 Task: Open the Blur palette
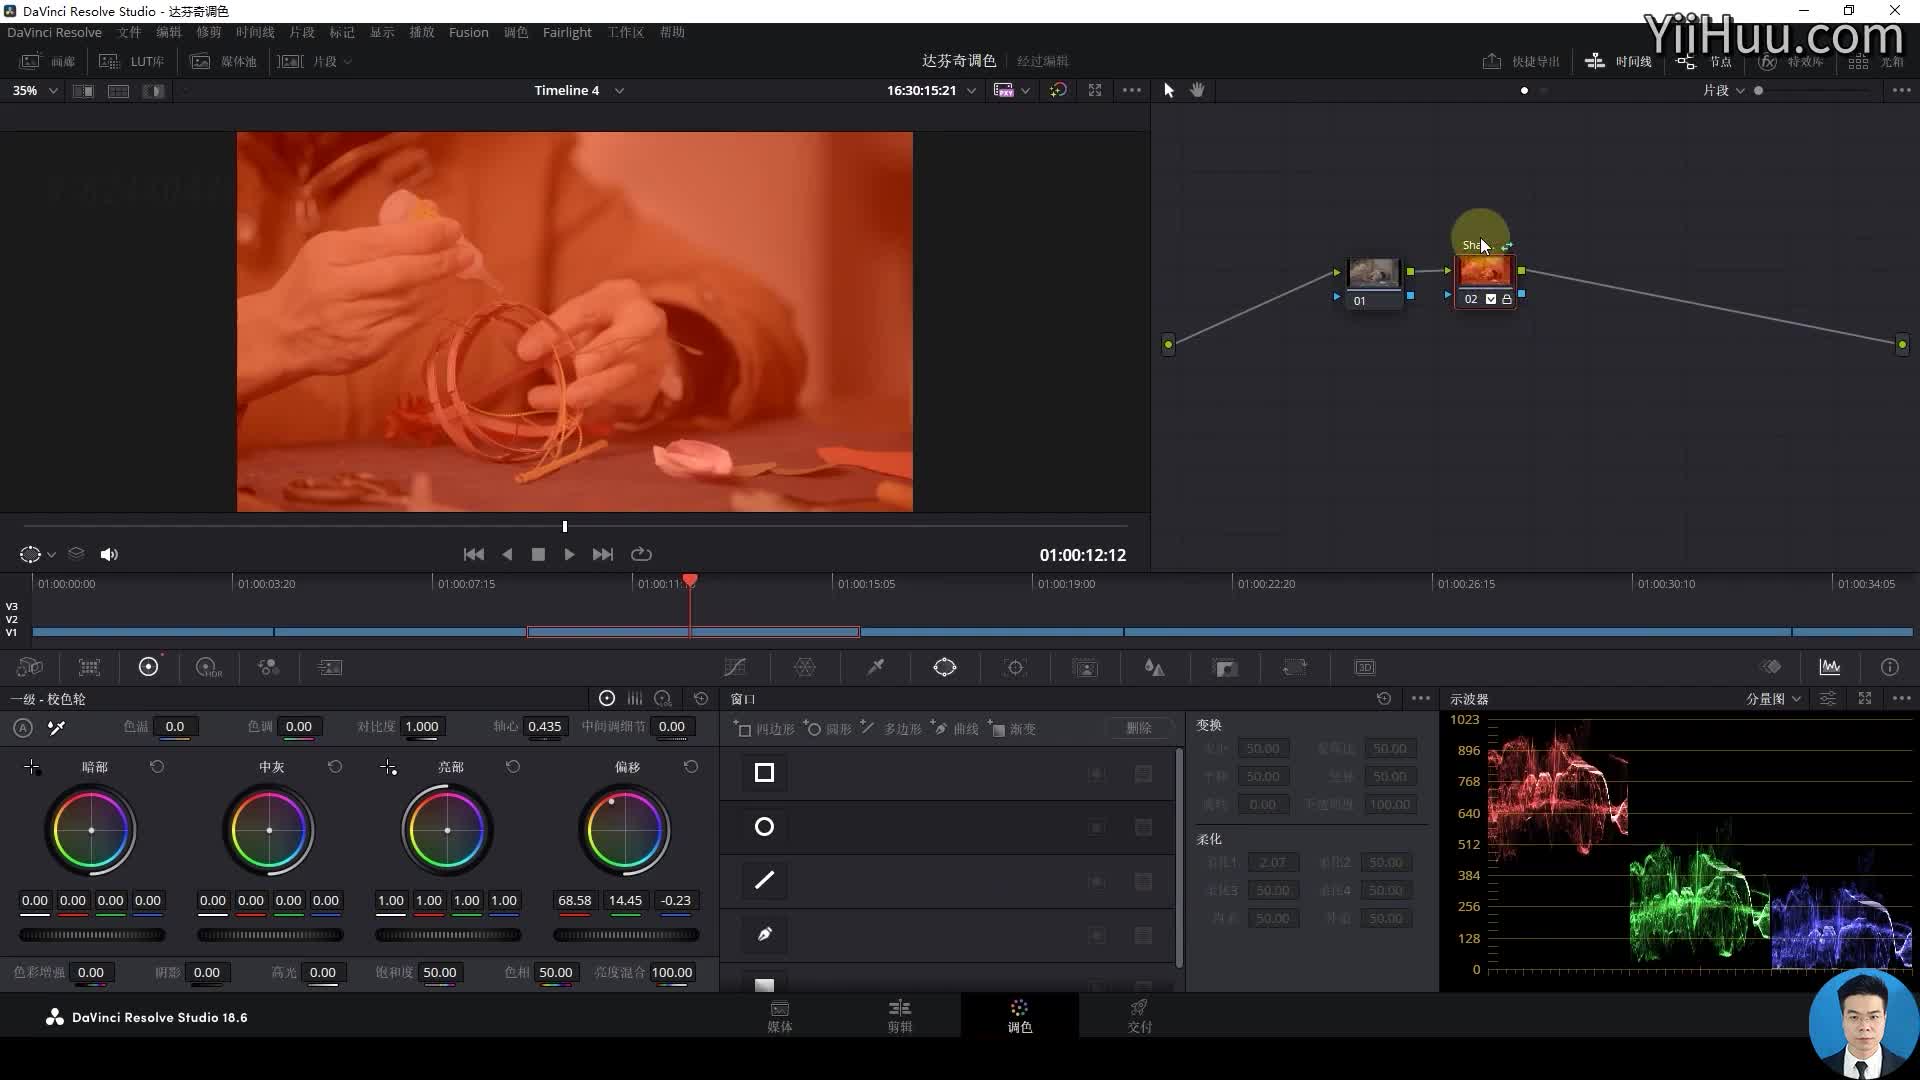[1155, 667]
